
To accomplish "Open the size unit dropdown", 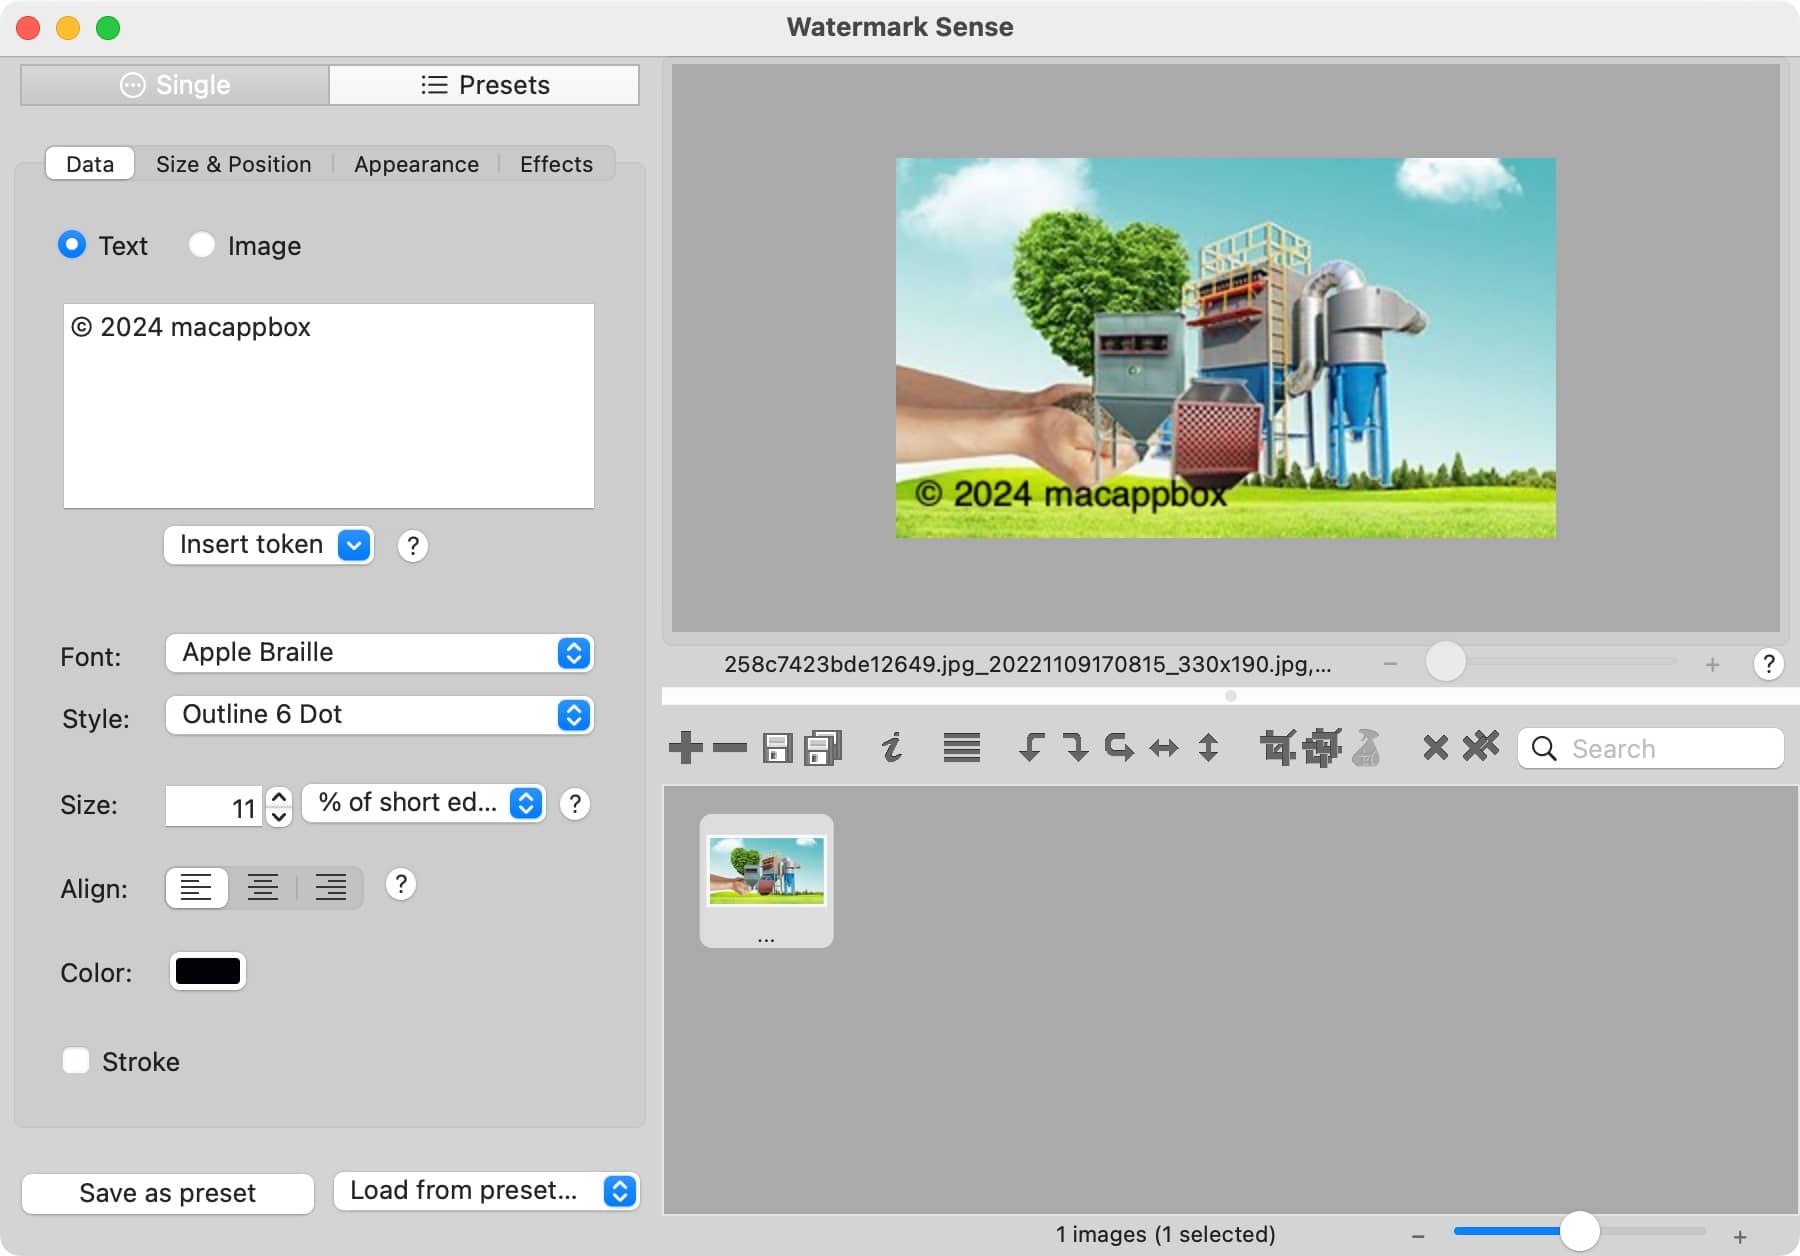I will pyautogui.click(x=424, y=803).
